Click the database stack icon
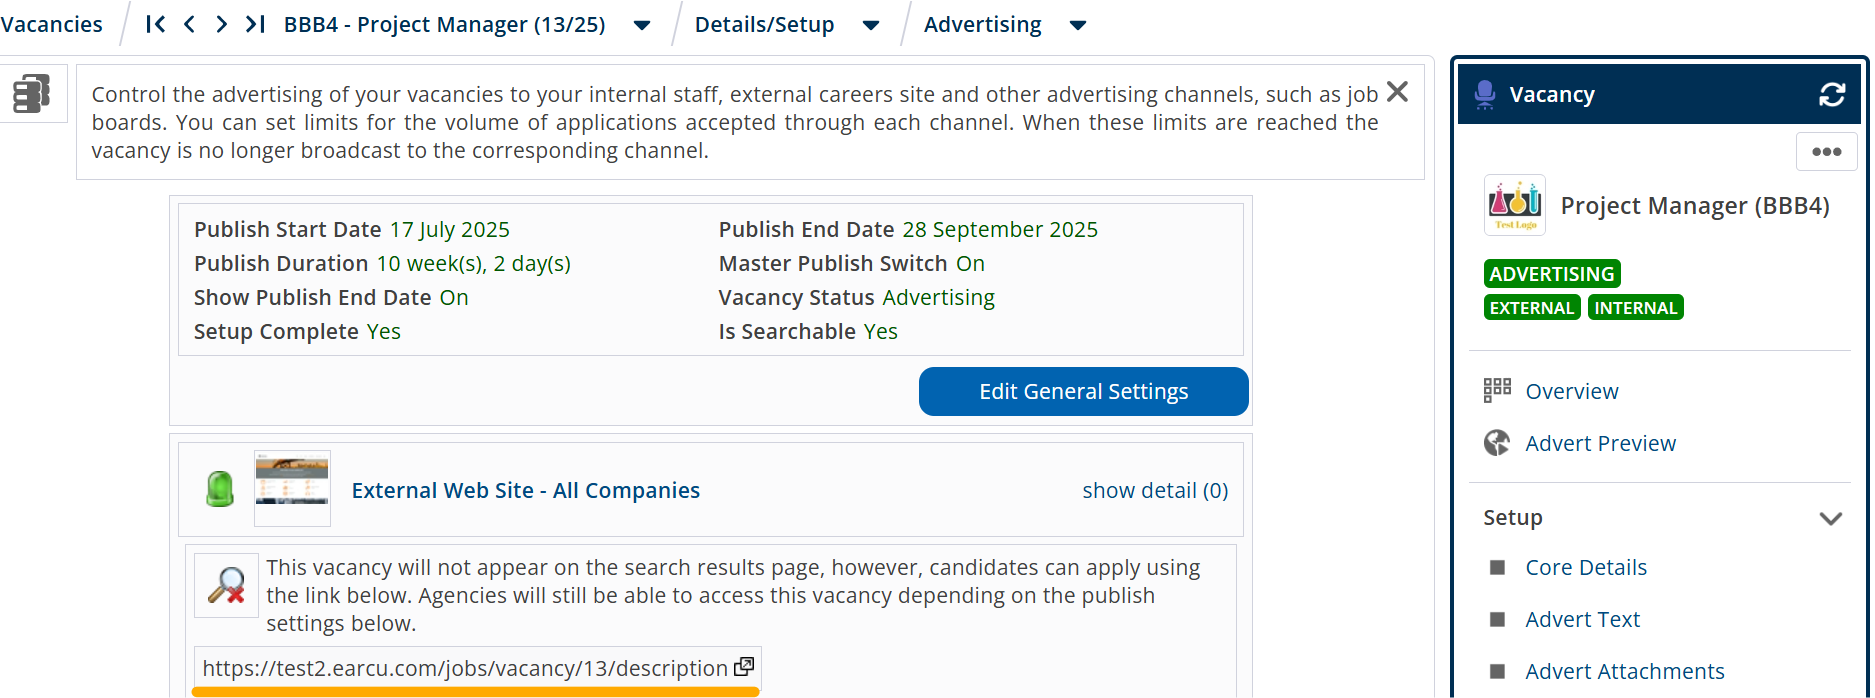Image resolution: width=1875 pixels, height=698 pixels. tap(31, 94)
